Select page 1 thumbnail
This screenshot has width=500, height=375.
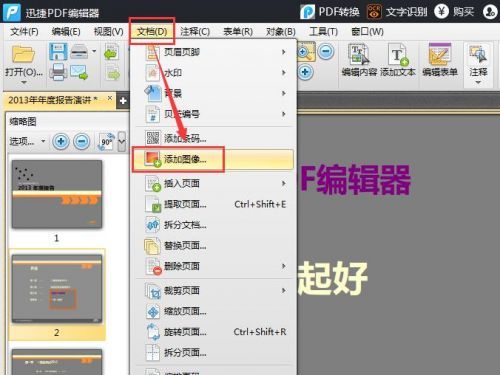[x=57, y=194]
